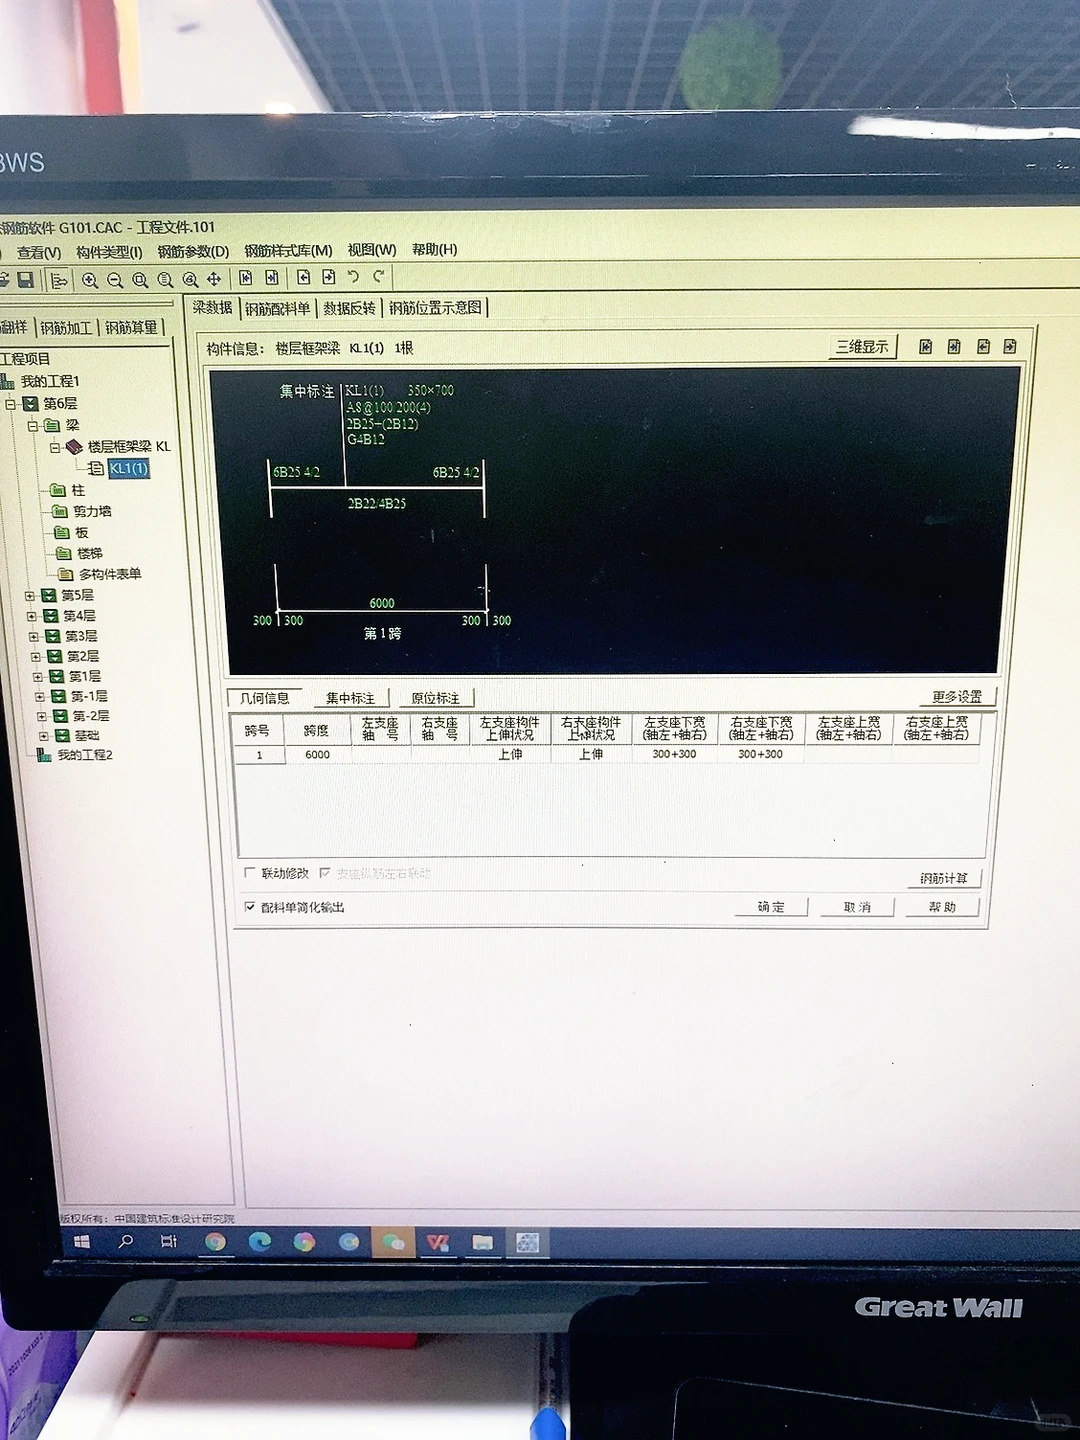Click the 跨度 cell showing 6000
This screenshot has width=1080, height=1440.
click(x=317, y=755)
